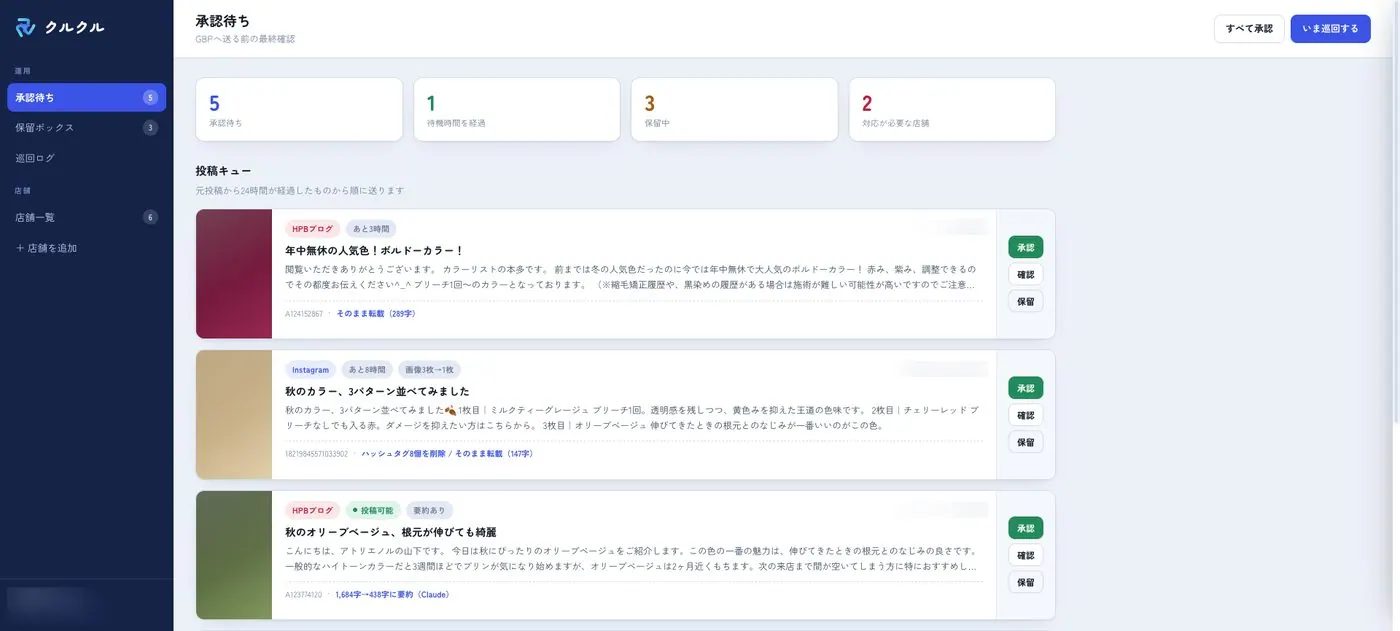Select the 保留中 stat card showing 3
Screen dimensions: 1400x631
[x=734, y=110]
